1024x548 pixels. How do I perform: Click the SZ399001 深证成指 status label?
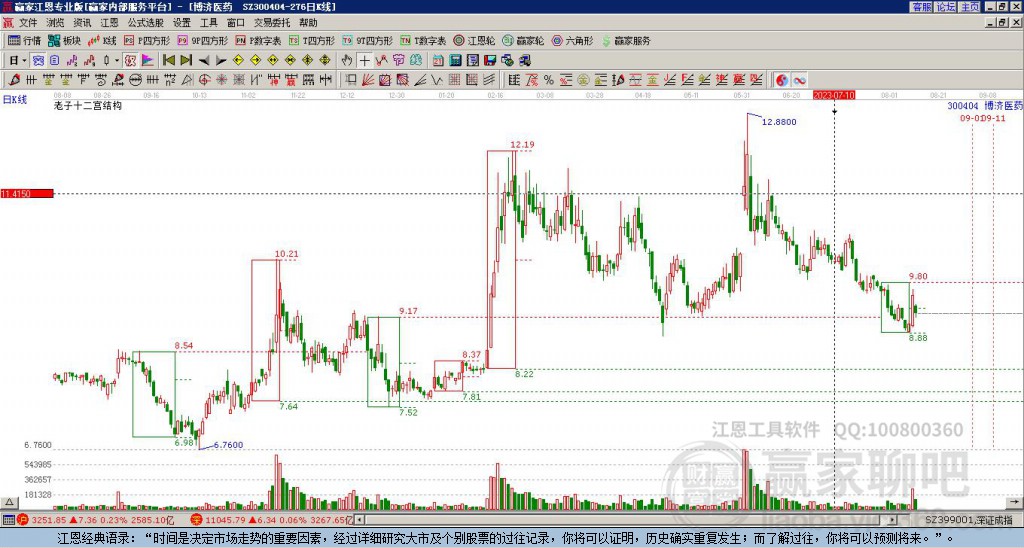[968, 520]
